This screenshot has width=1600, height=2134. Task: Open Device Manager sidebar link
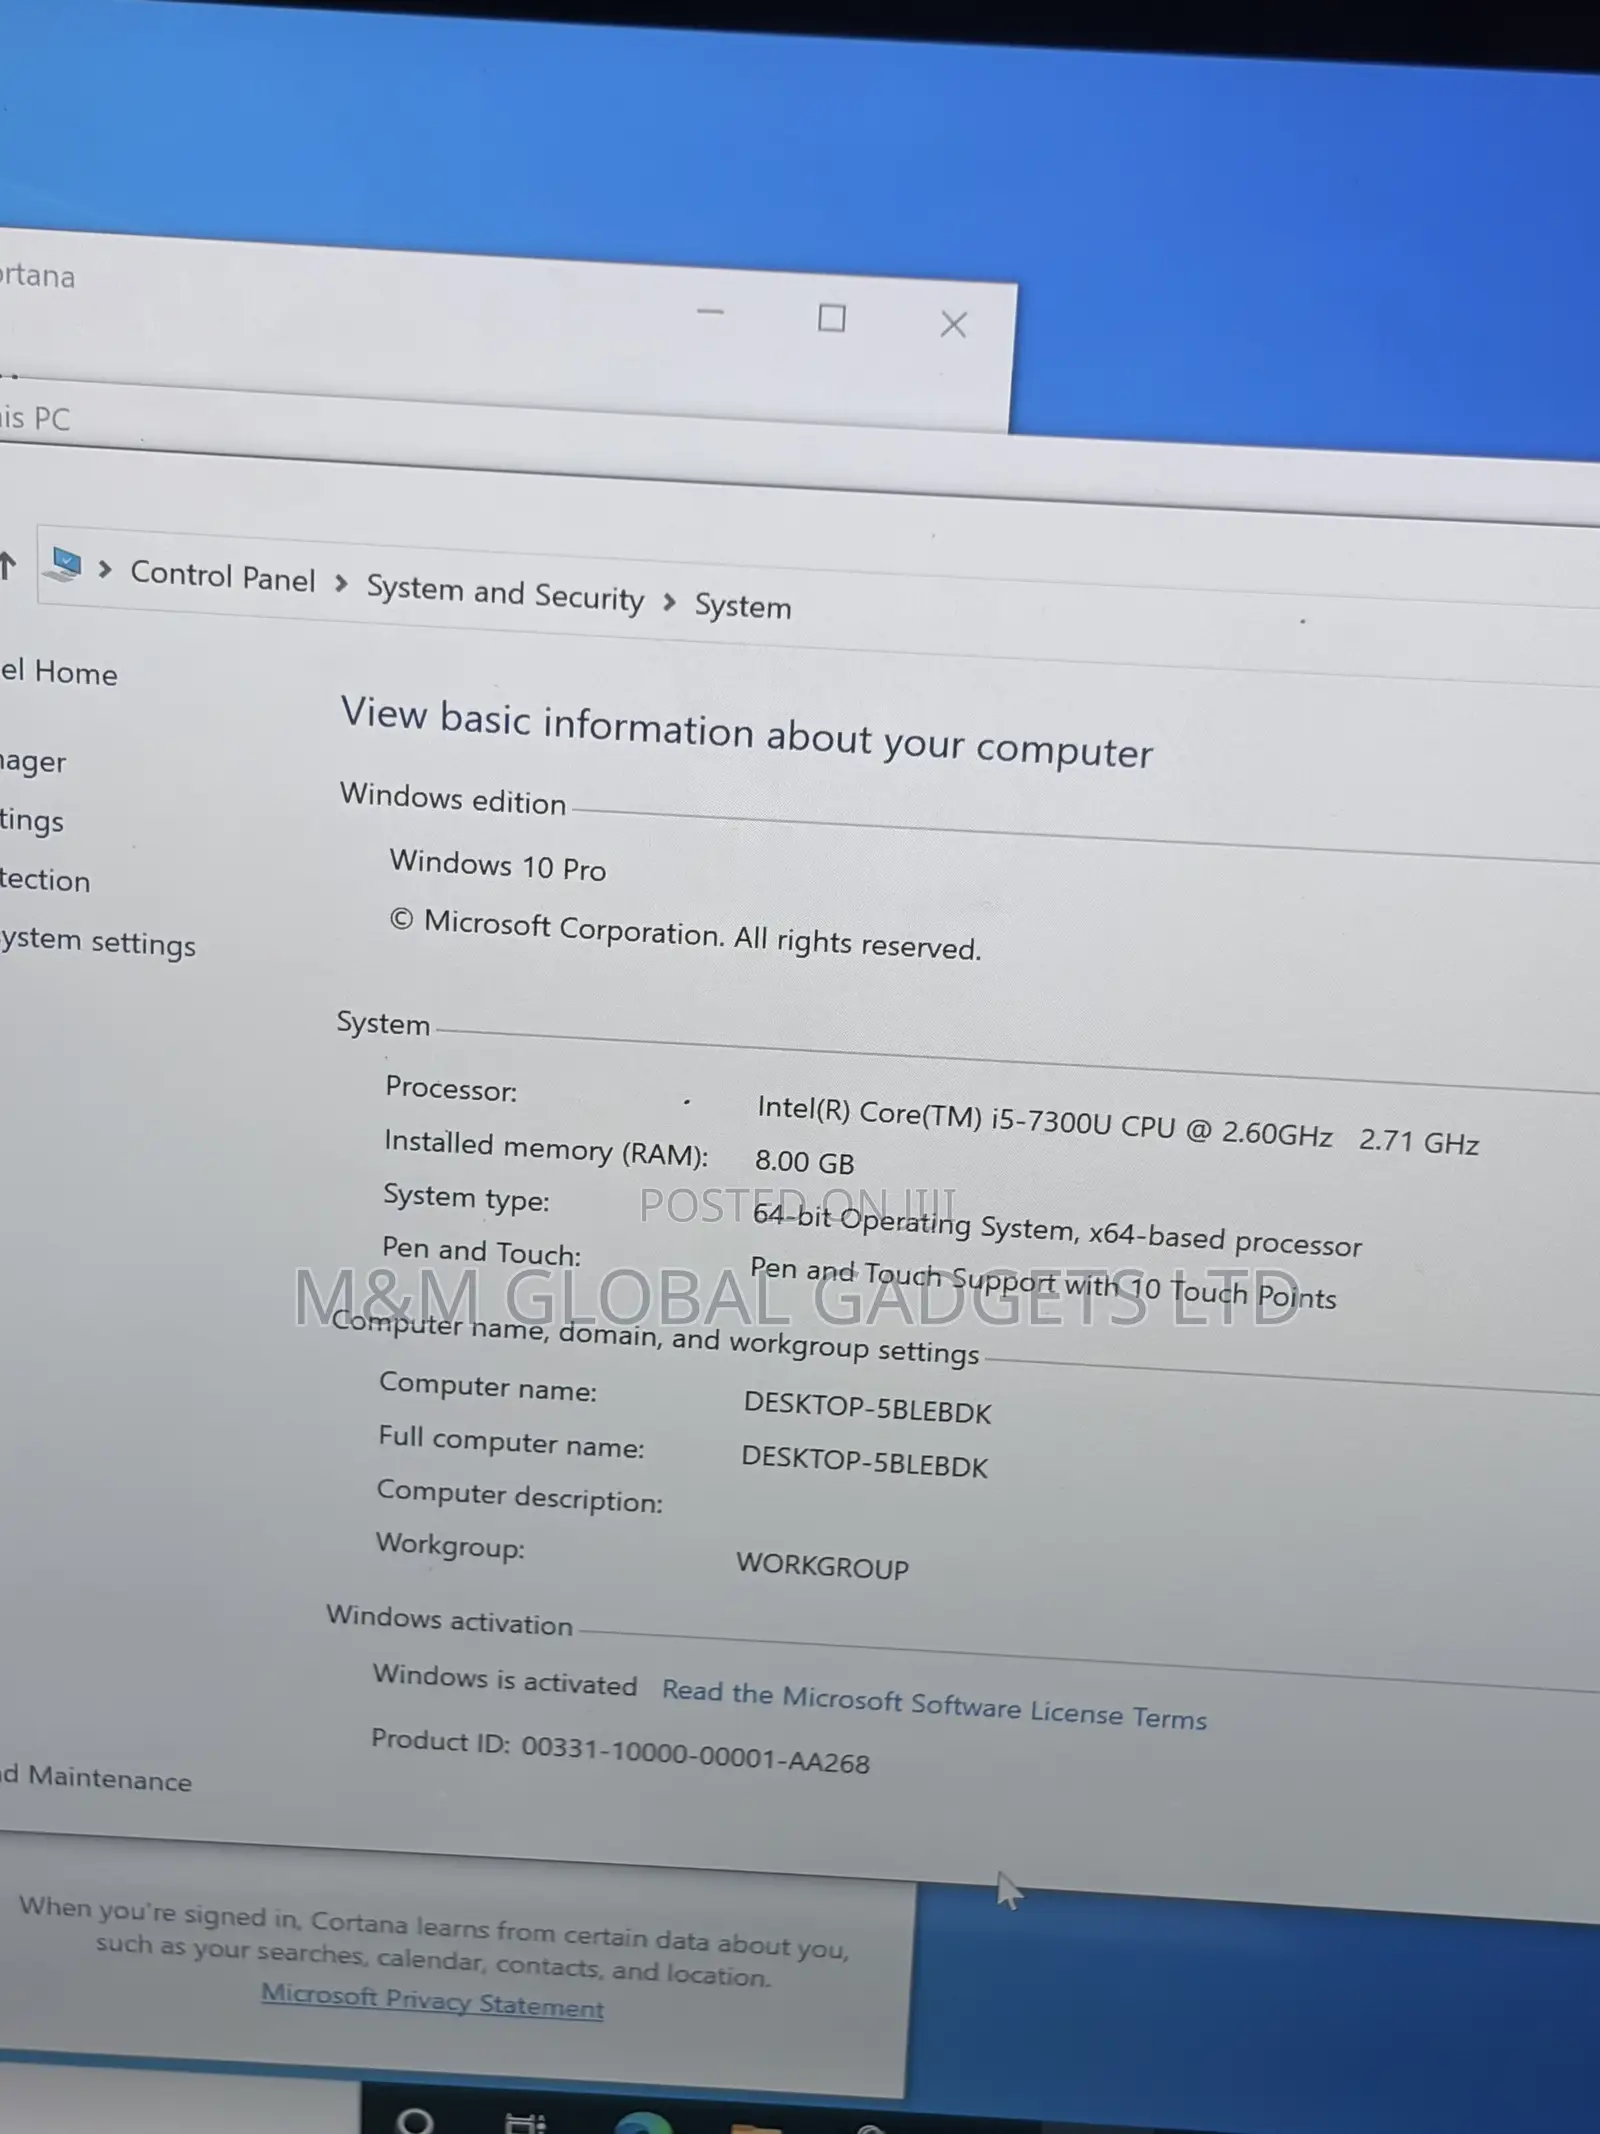point(33,762)
